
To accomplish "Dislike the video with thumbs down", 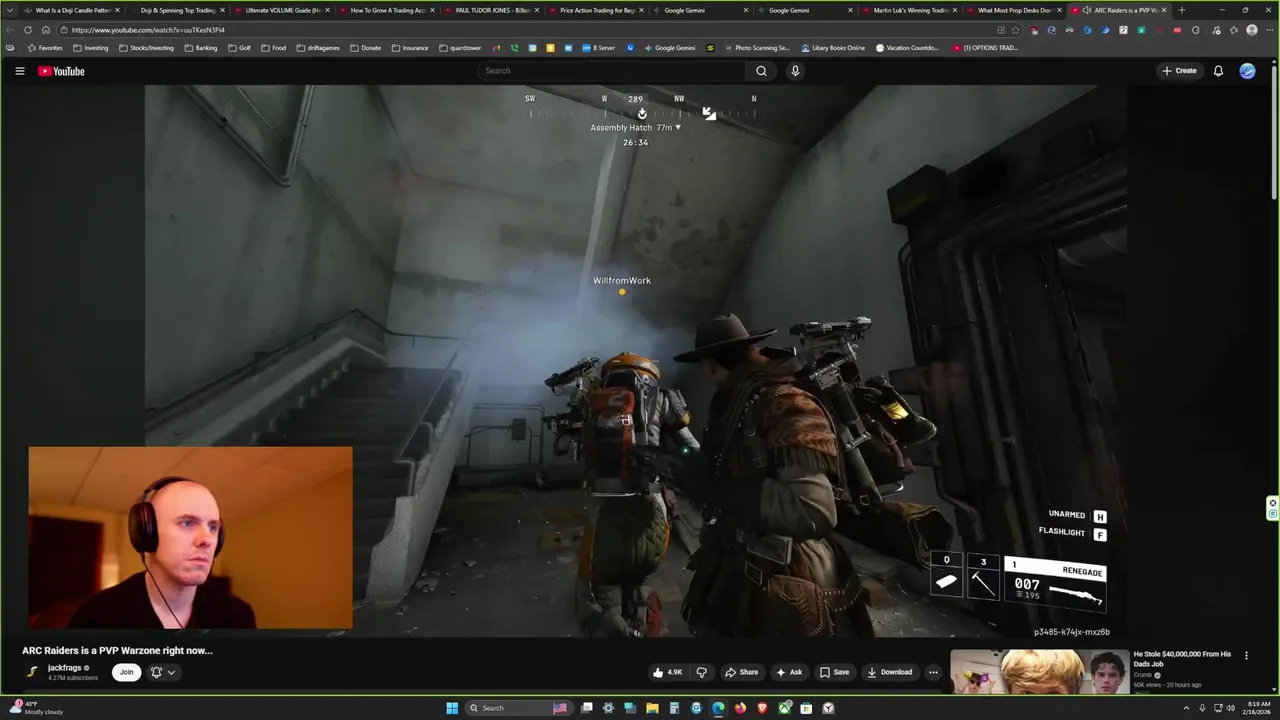I will [701, 672].
